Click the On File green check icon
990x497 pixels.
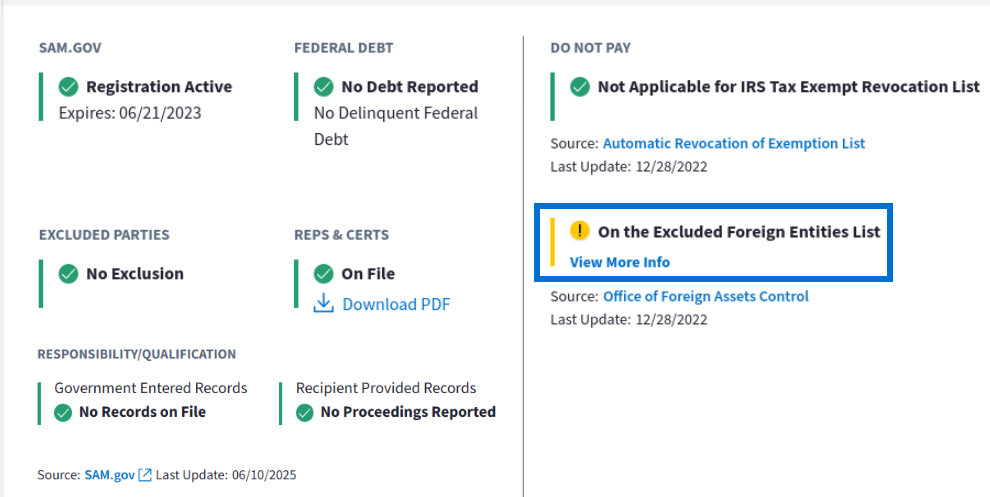tap(324, 274)
